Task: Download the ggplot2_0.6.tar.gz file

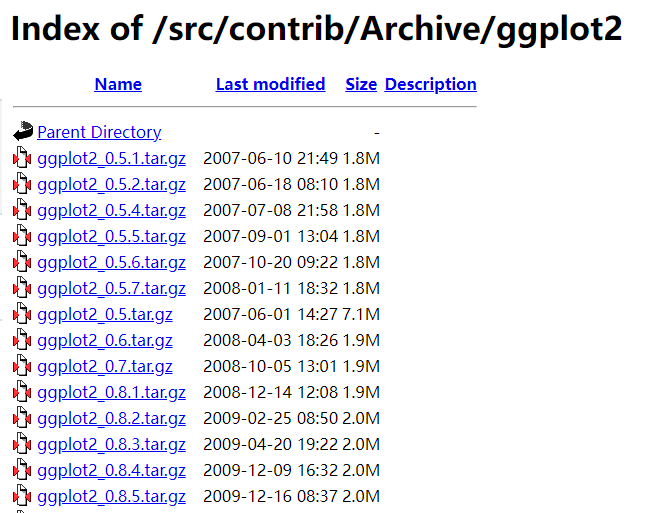Action: (105, 340)
